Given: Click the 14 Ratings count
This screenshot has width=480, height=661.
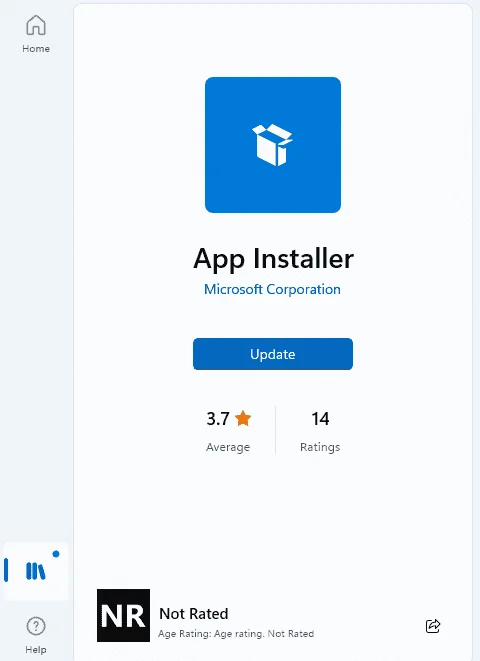Looking at the screenshot, I should point(320,430).
